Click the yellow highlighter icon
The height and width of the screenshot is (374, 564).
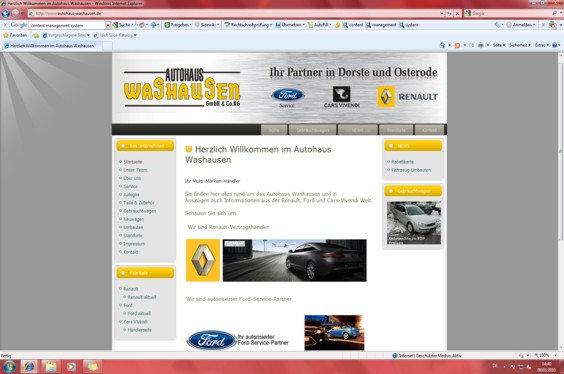click(x=337, y=25)
